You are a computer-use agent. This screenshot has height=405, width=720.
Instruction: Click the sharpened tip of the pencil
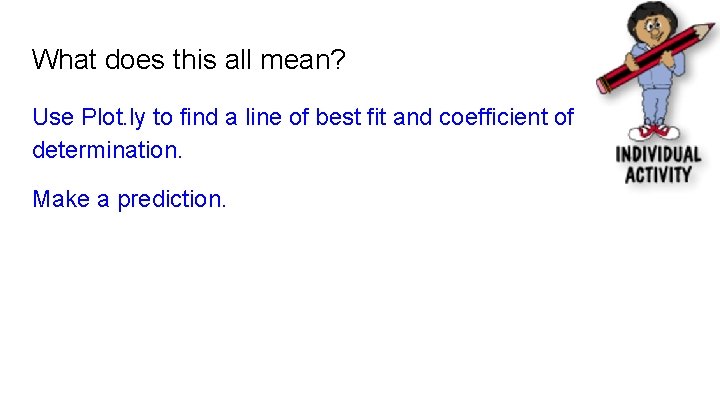pos(706,29)
